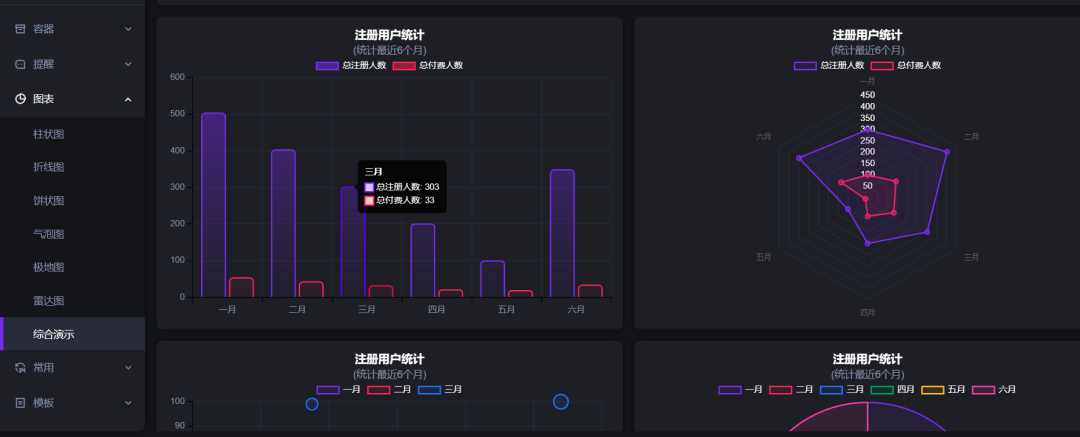Viewport: 1080px width, 437px height.
Task: Click the 图表 pie chart icon in sidebar
Action: click(x=20, y=99)
